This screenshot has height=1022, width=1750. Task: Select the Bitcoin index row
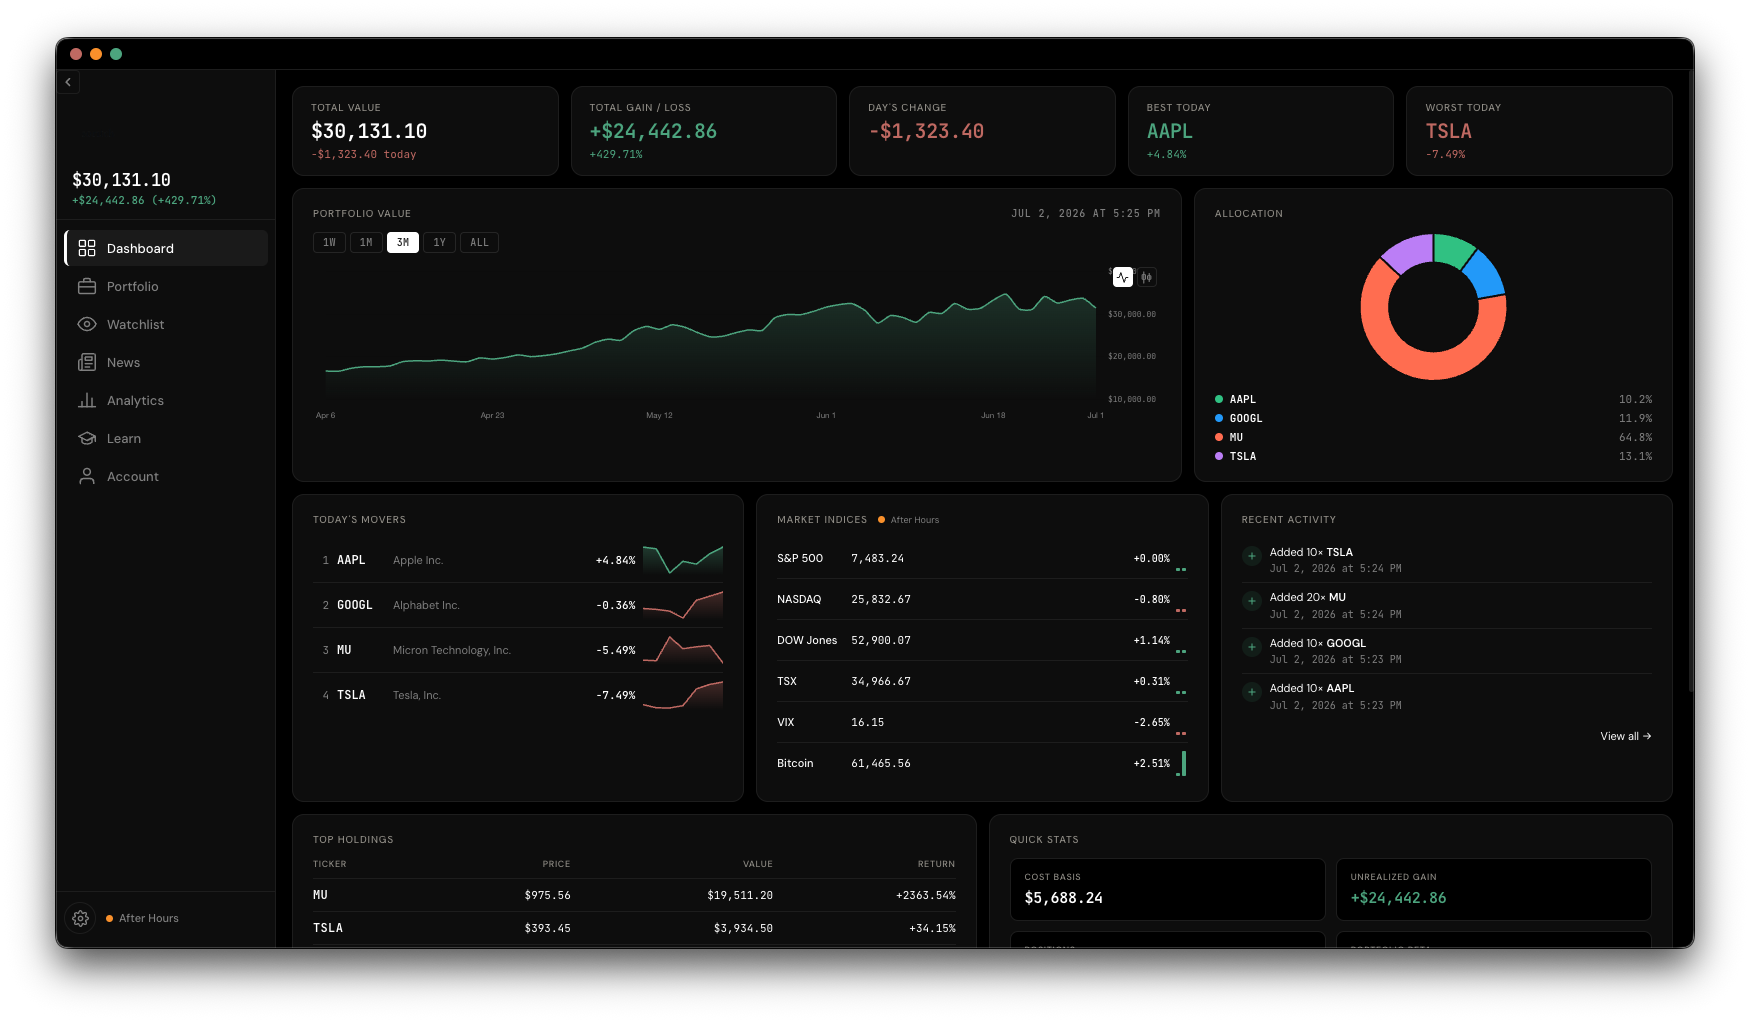click(982, 763)
